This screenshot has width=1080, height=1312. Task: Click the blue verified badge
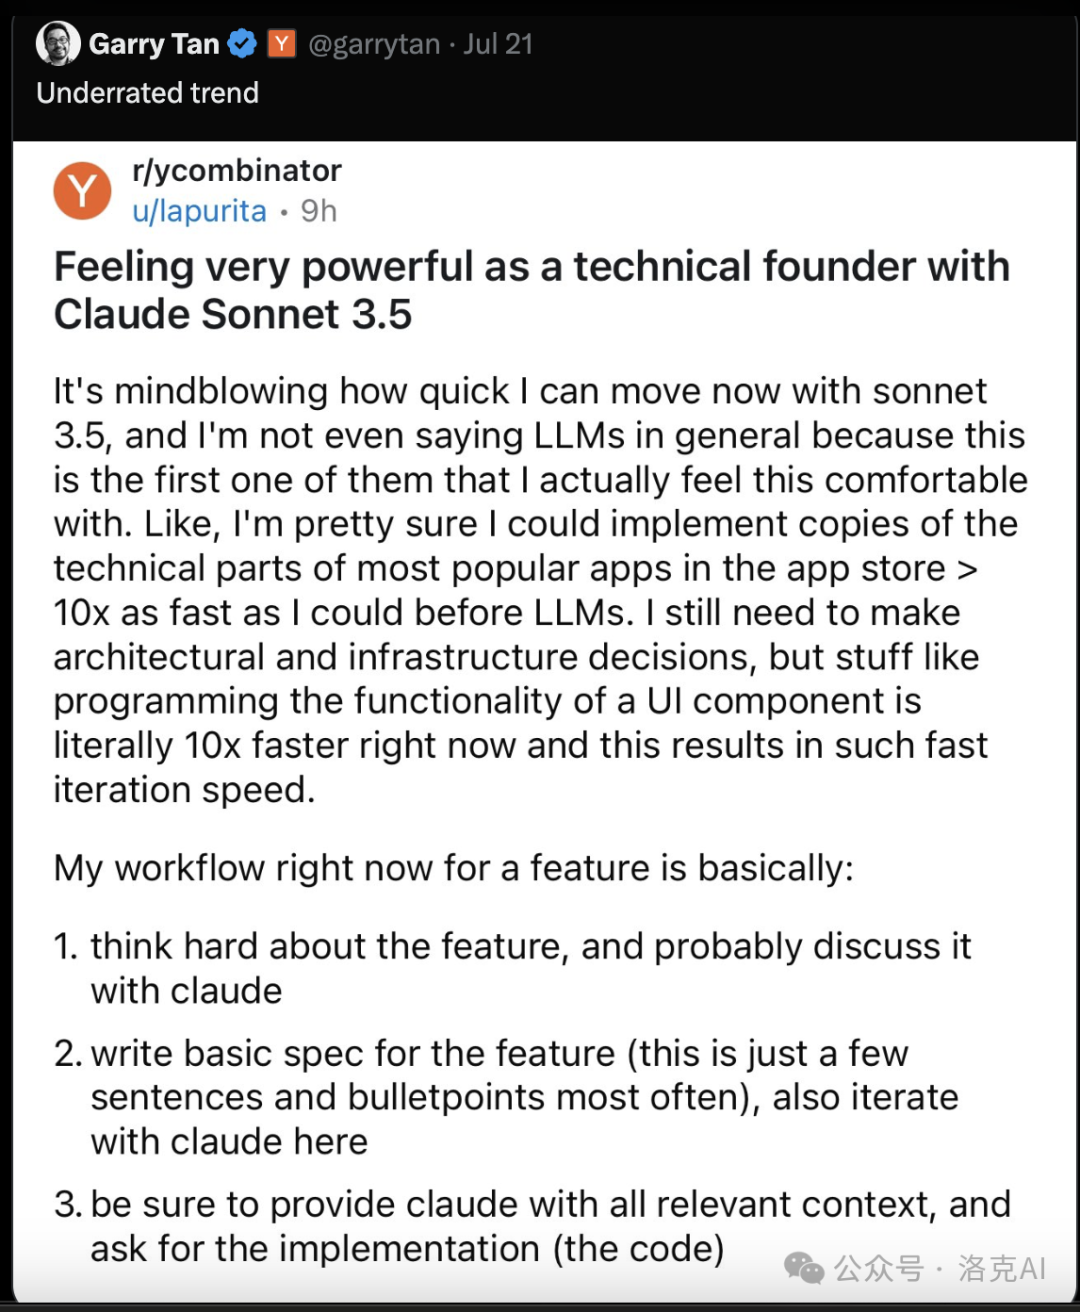click(242, 44)
